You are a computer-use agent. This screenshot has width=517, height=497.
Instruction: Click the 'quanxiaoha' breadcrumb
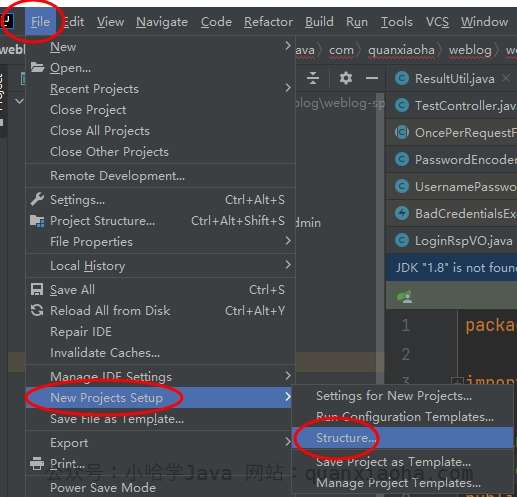point(401,50)
